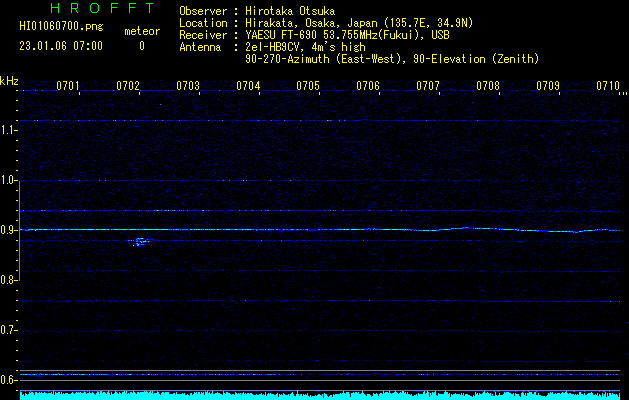The width and height of the screenshot is (629, 400).
Task: Click the meteor count value 0
Action: coord(142,46)
